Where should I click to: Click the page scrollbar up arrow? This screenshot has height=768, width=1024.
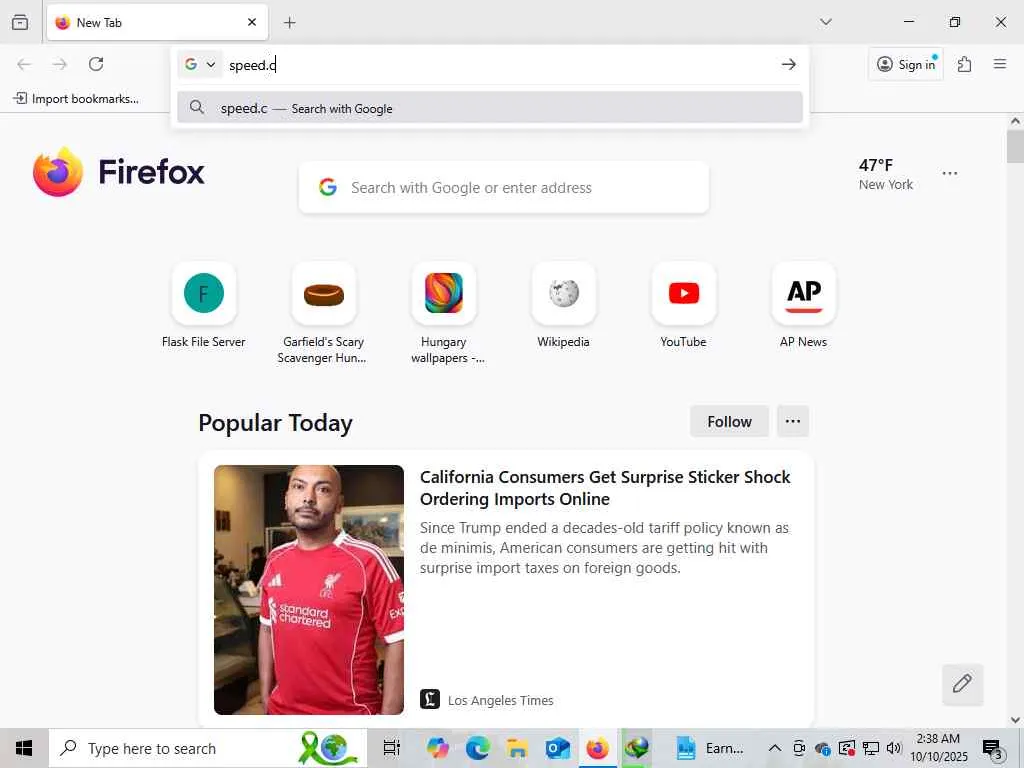click(x=1016, y=121)
